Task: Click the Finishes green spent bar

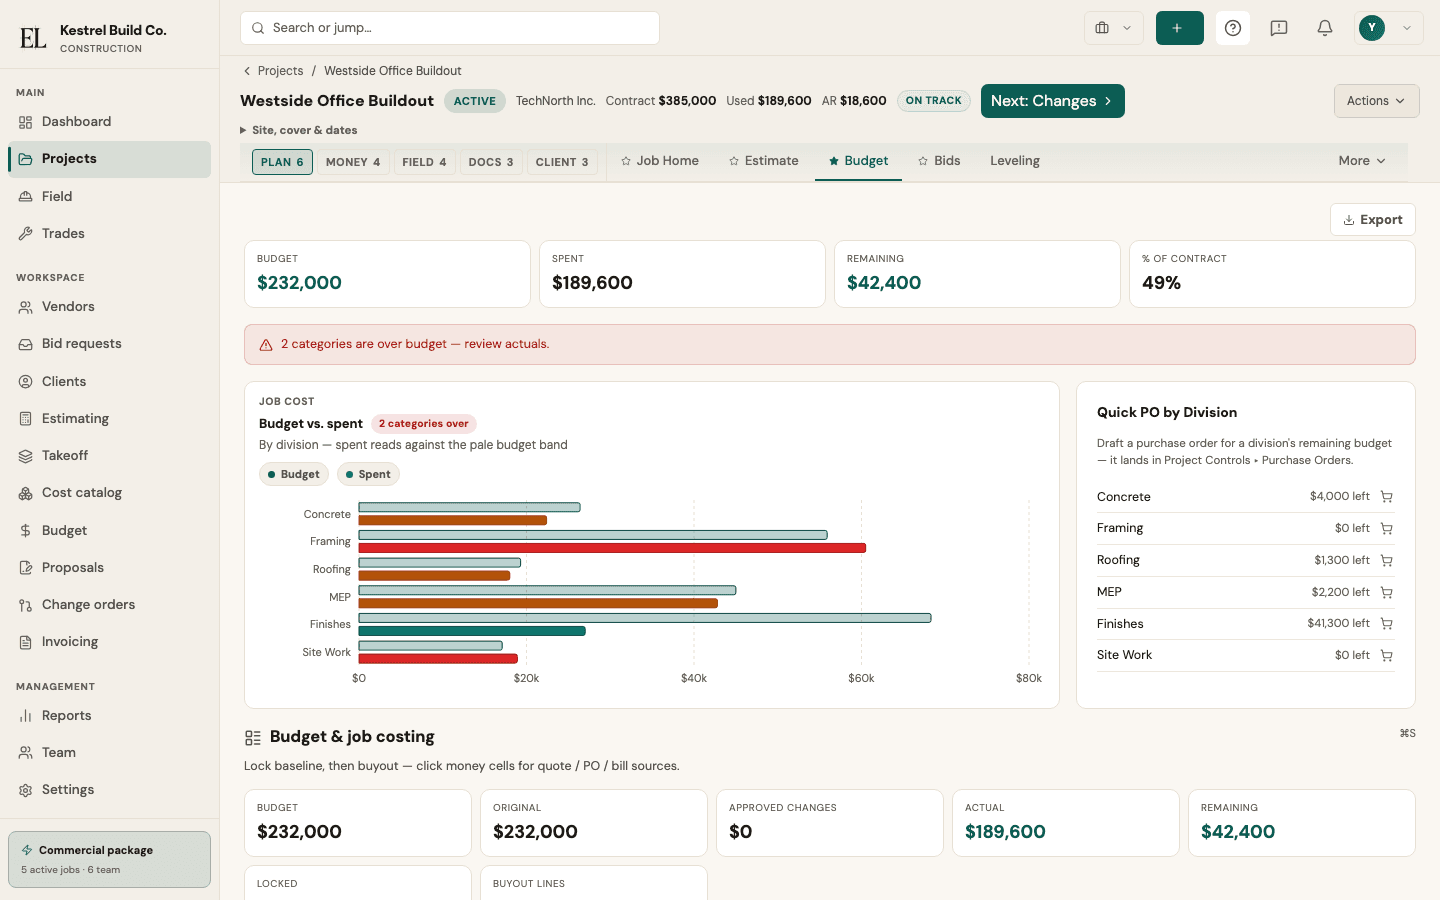Action: point(472,631)
